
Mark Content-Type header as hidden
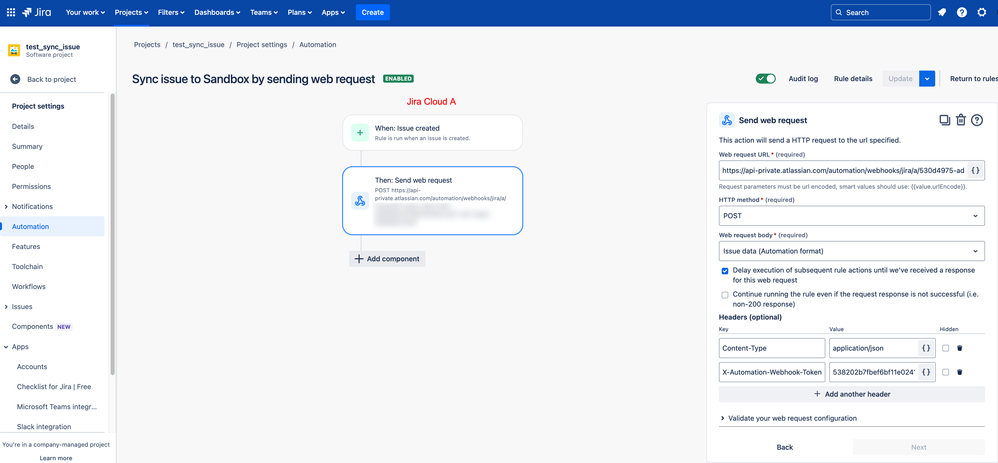coord(946,348)
